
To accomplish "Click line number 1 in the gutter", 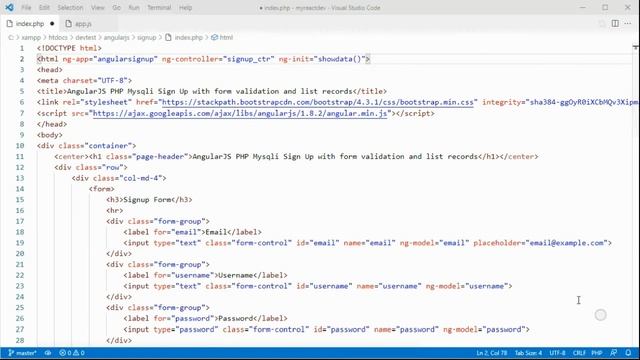I will 22,48.
